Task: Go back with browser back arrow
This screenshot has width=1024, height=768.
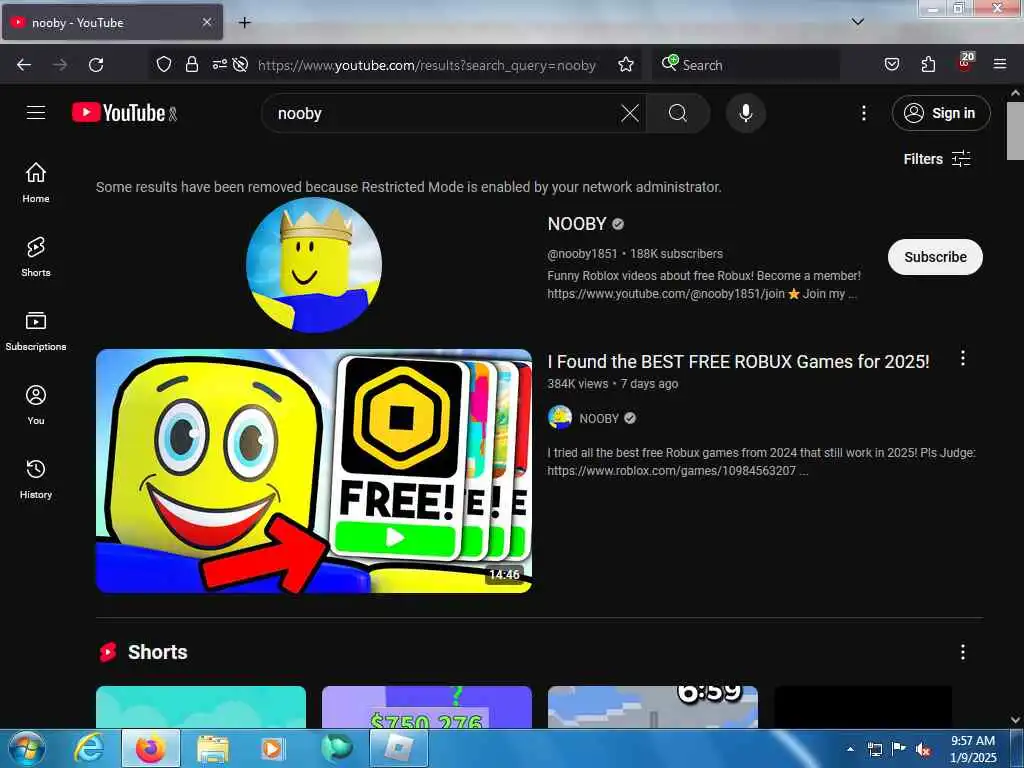Action: (x=24, y=65)
